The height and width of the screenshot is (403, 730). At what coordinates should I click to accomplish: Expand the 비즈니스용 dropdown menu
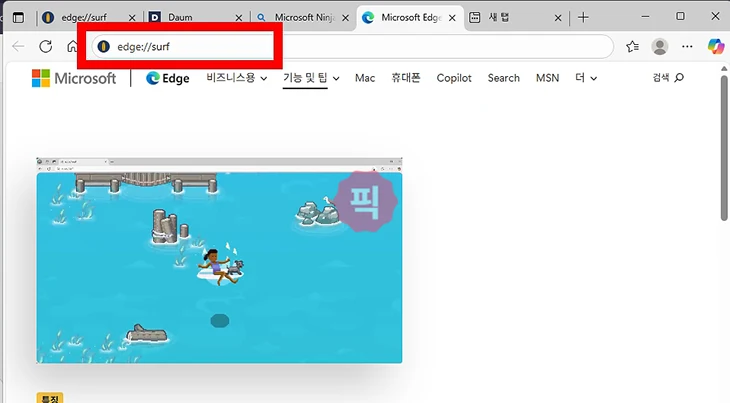click(237, 78)
